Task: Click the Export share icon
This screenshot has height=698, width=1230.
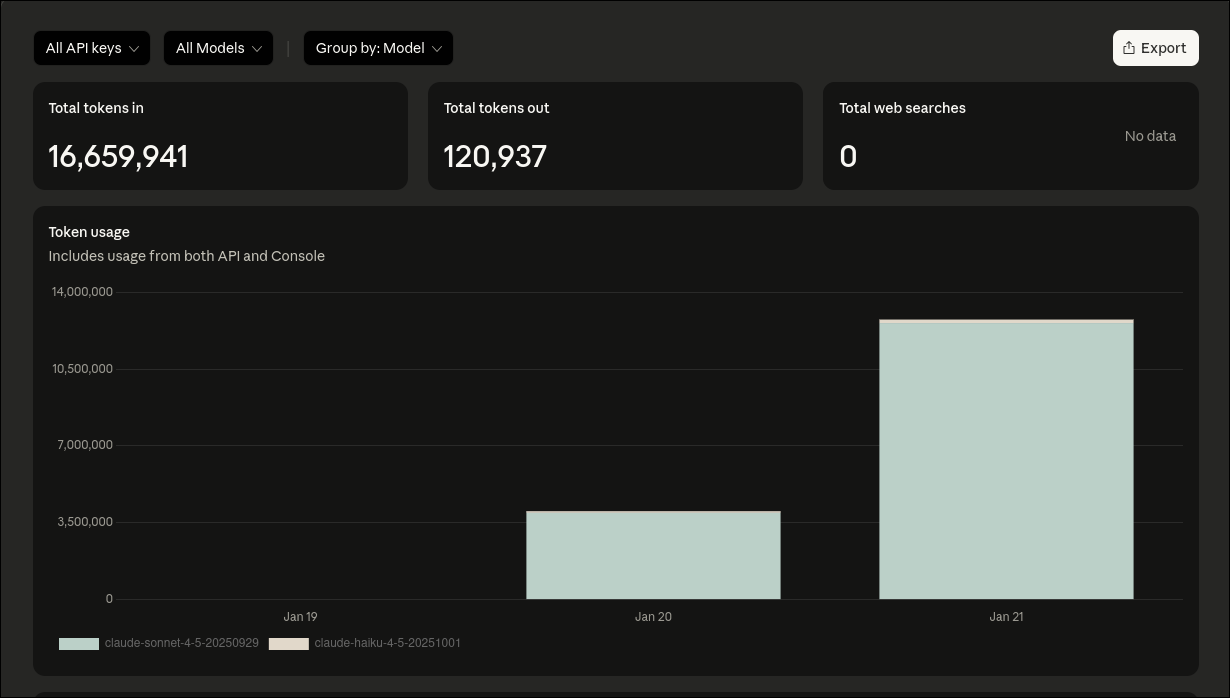Action: [1129, 47]
